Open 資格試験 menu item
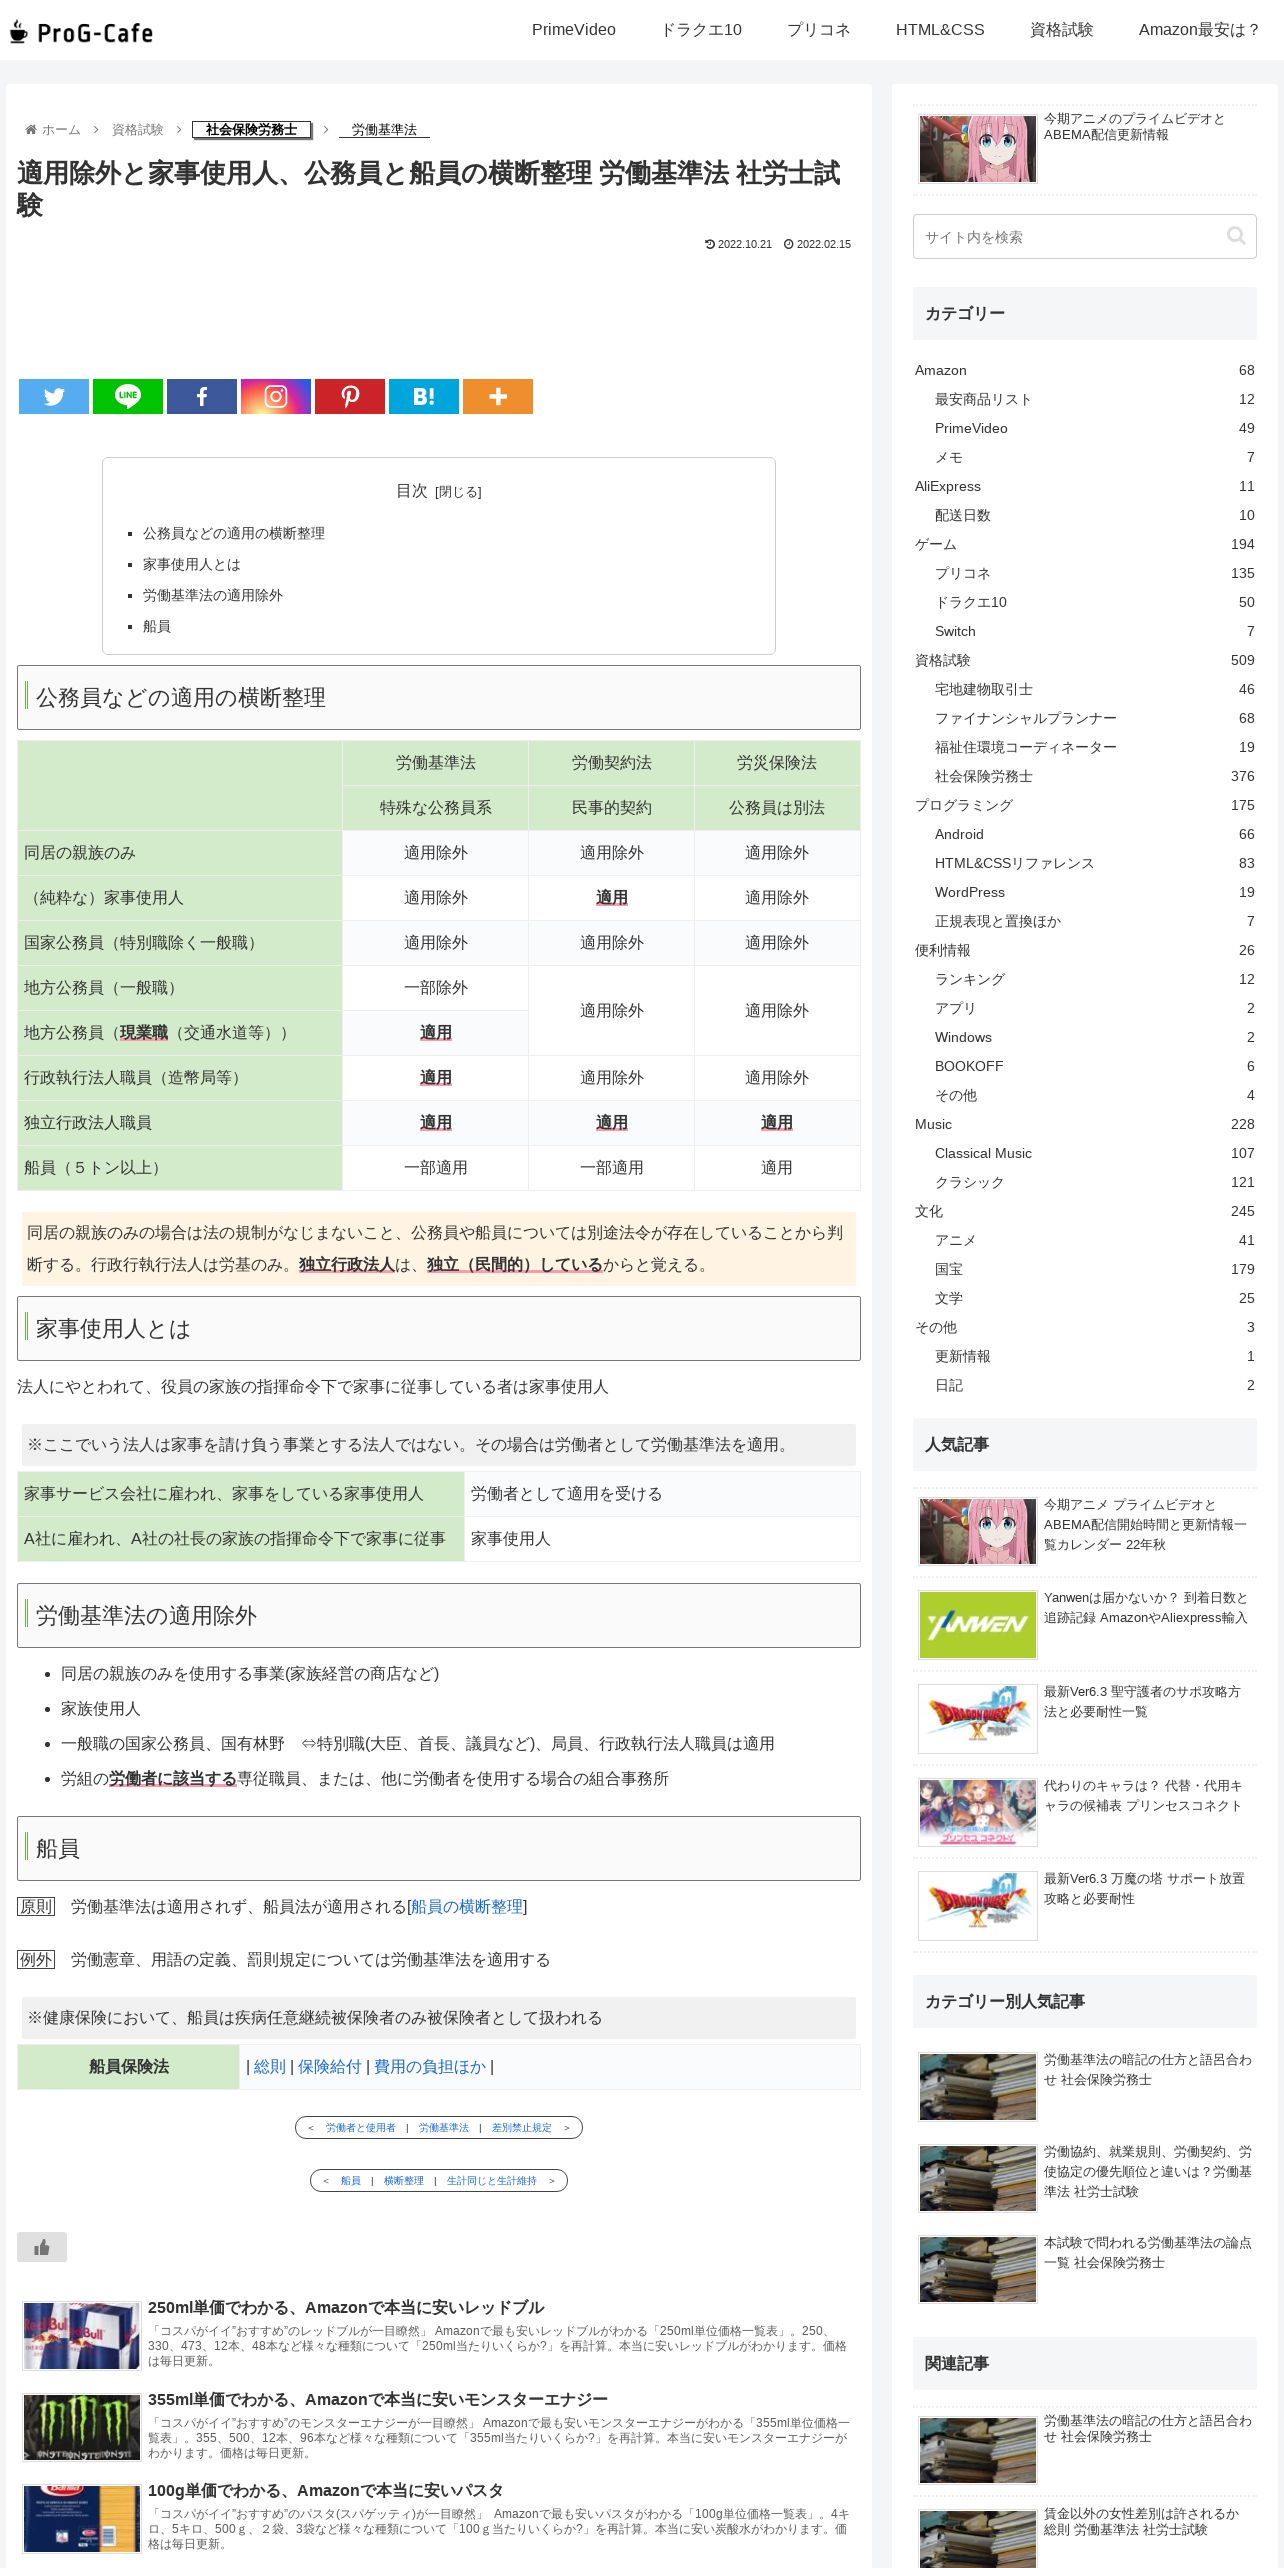Viewport: 1284px width, 2568px height. (x=1061, y=30)
